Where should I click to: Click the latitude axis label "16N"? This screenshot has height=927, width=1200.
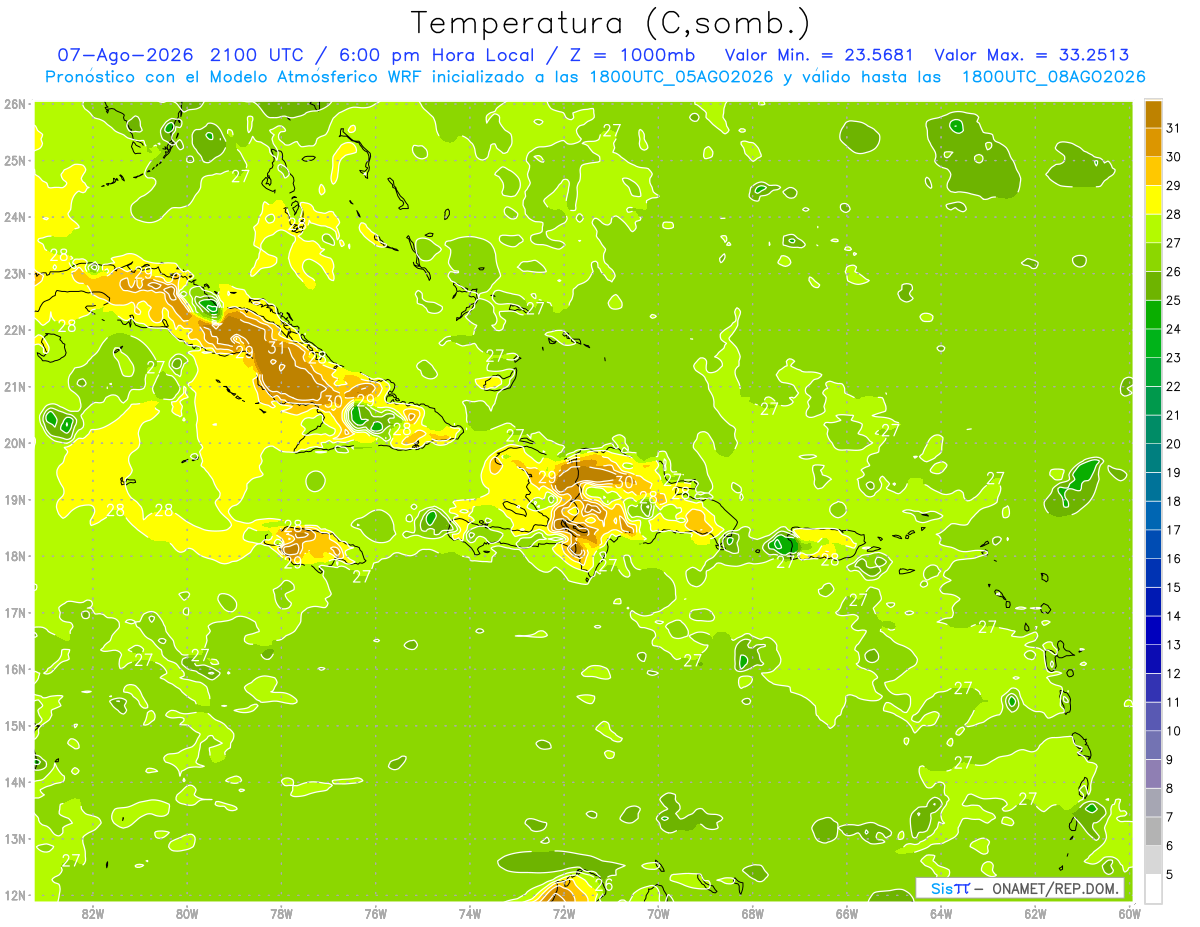(x=15, y=669)
